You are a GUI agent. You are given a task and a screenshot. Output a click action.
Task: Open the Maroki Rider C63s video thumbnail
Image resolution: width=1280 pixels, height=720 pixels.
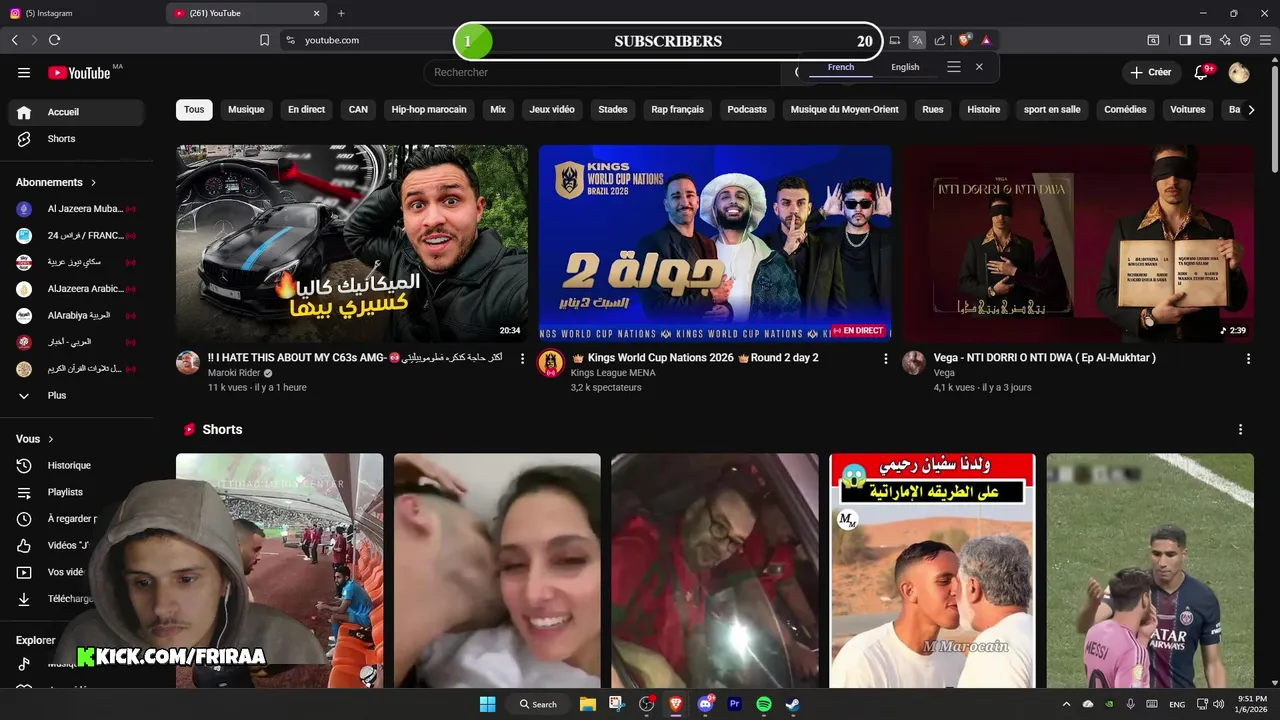coord(352,244)
